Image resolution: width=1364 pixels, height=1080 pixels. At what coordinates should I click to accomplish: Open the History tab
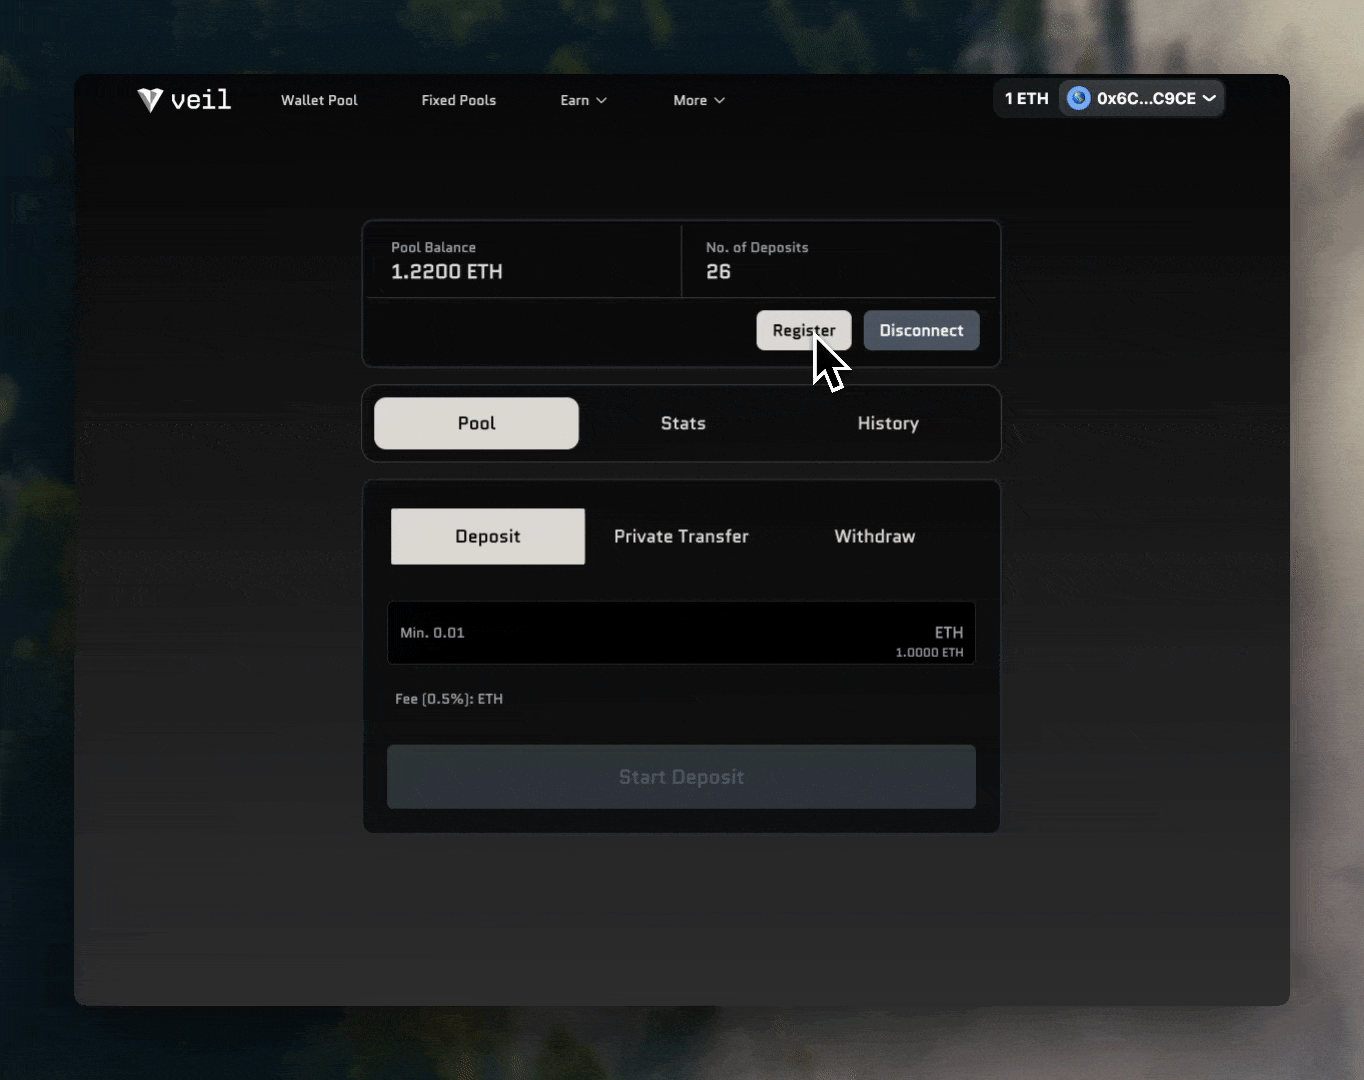click(x=887, y=423)
